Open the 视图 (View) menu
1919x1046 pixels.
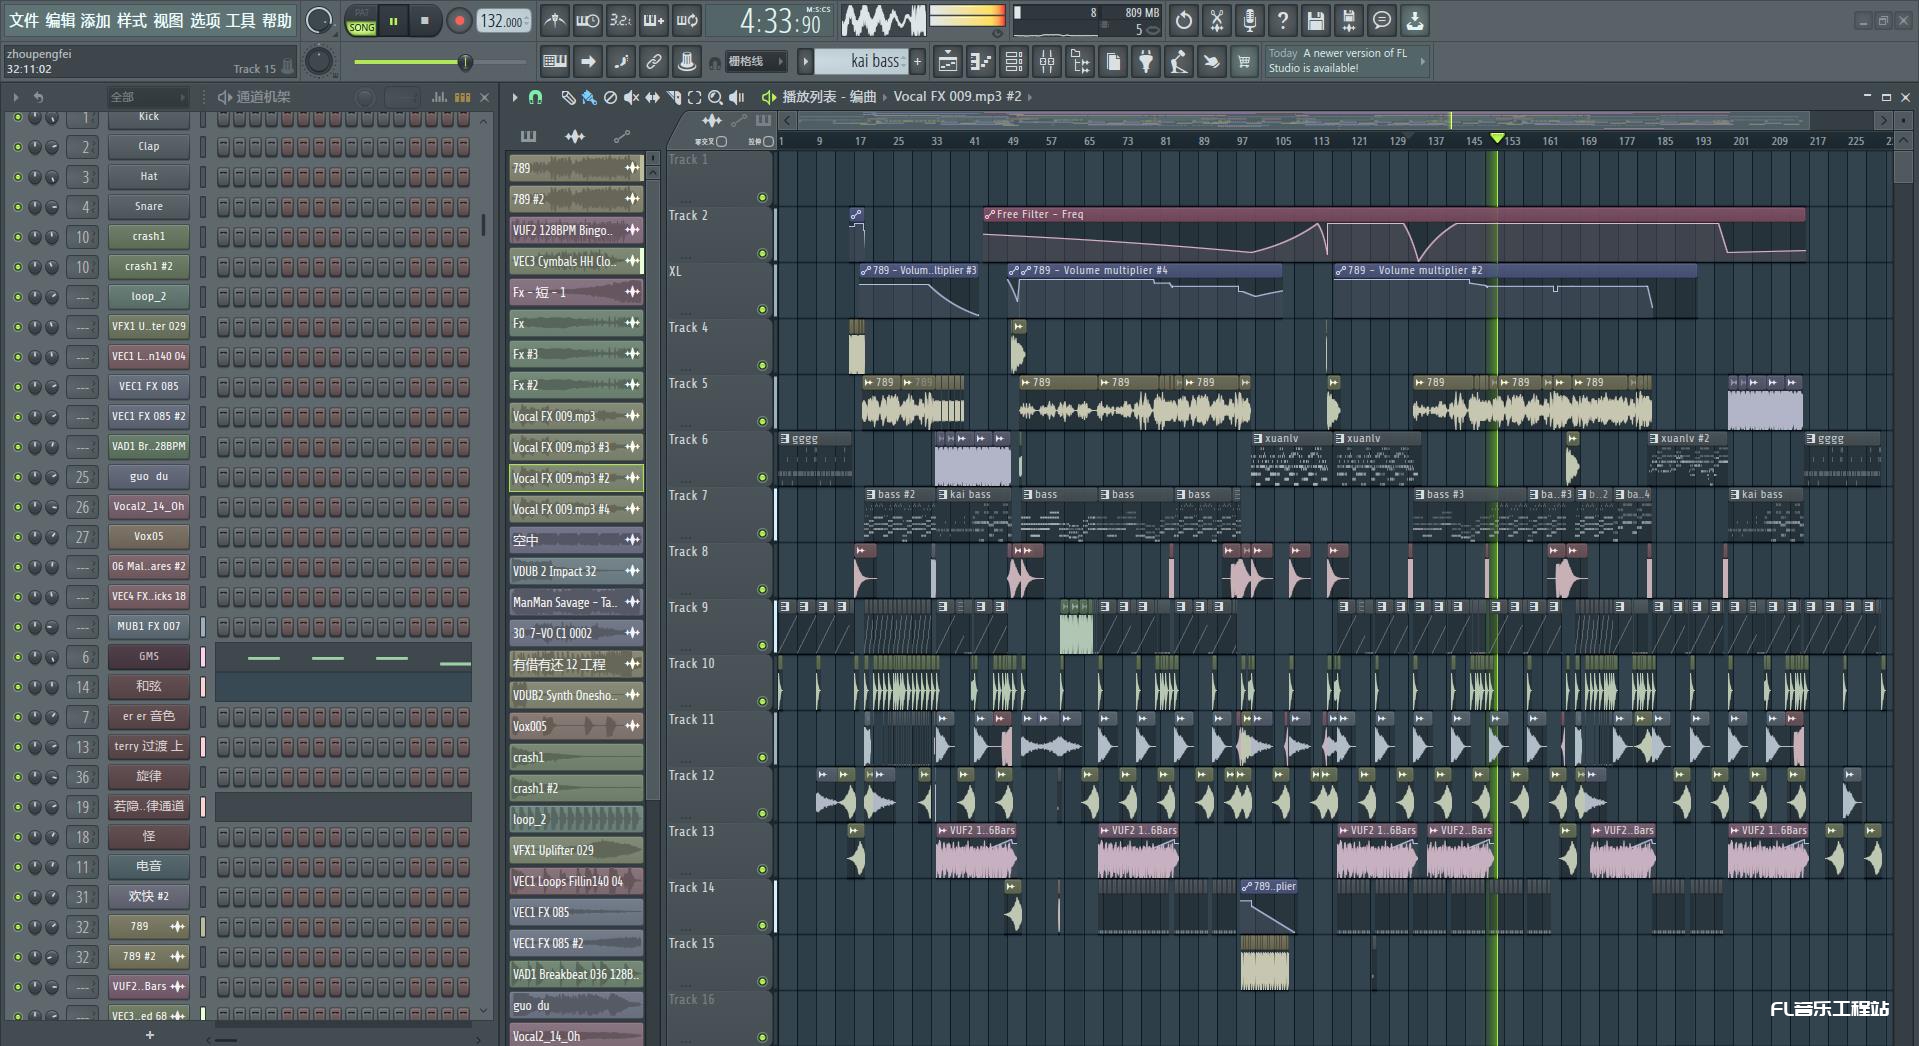(x=168, y=21)
